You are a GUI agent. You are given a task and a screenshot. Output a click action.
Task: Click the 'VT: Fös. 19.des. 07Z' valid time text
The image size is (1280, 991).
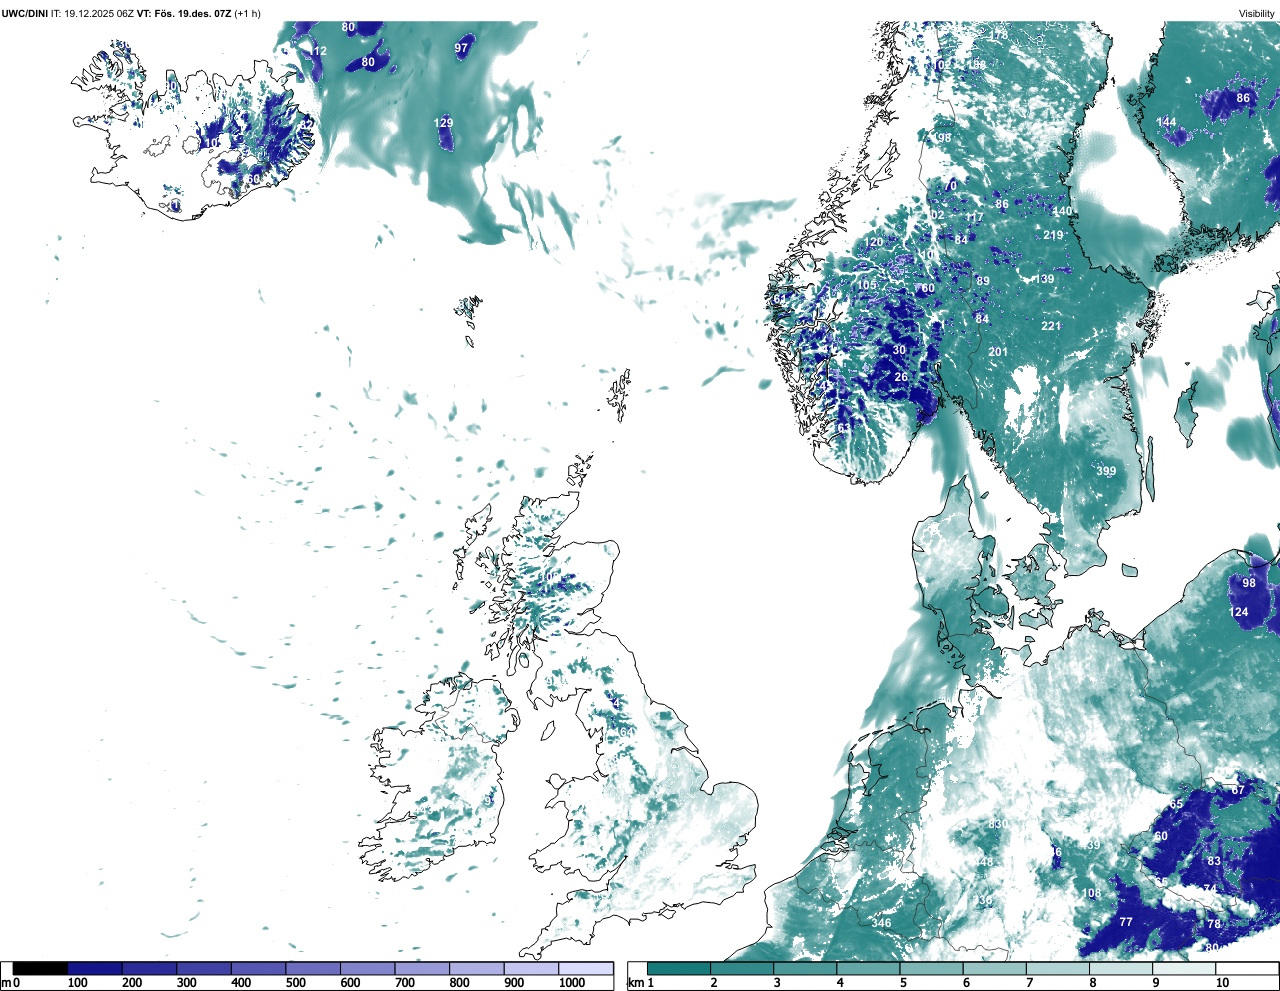click(x=184, y=13)
